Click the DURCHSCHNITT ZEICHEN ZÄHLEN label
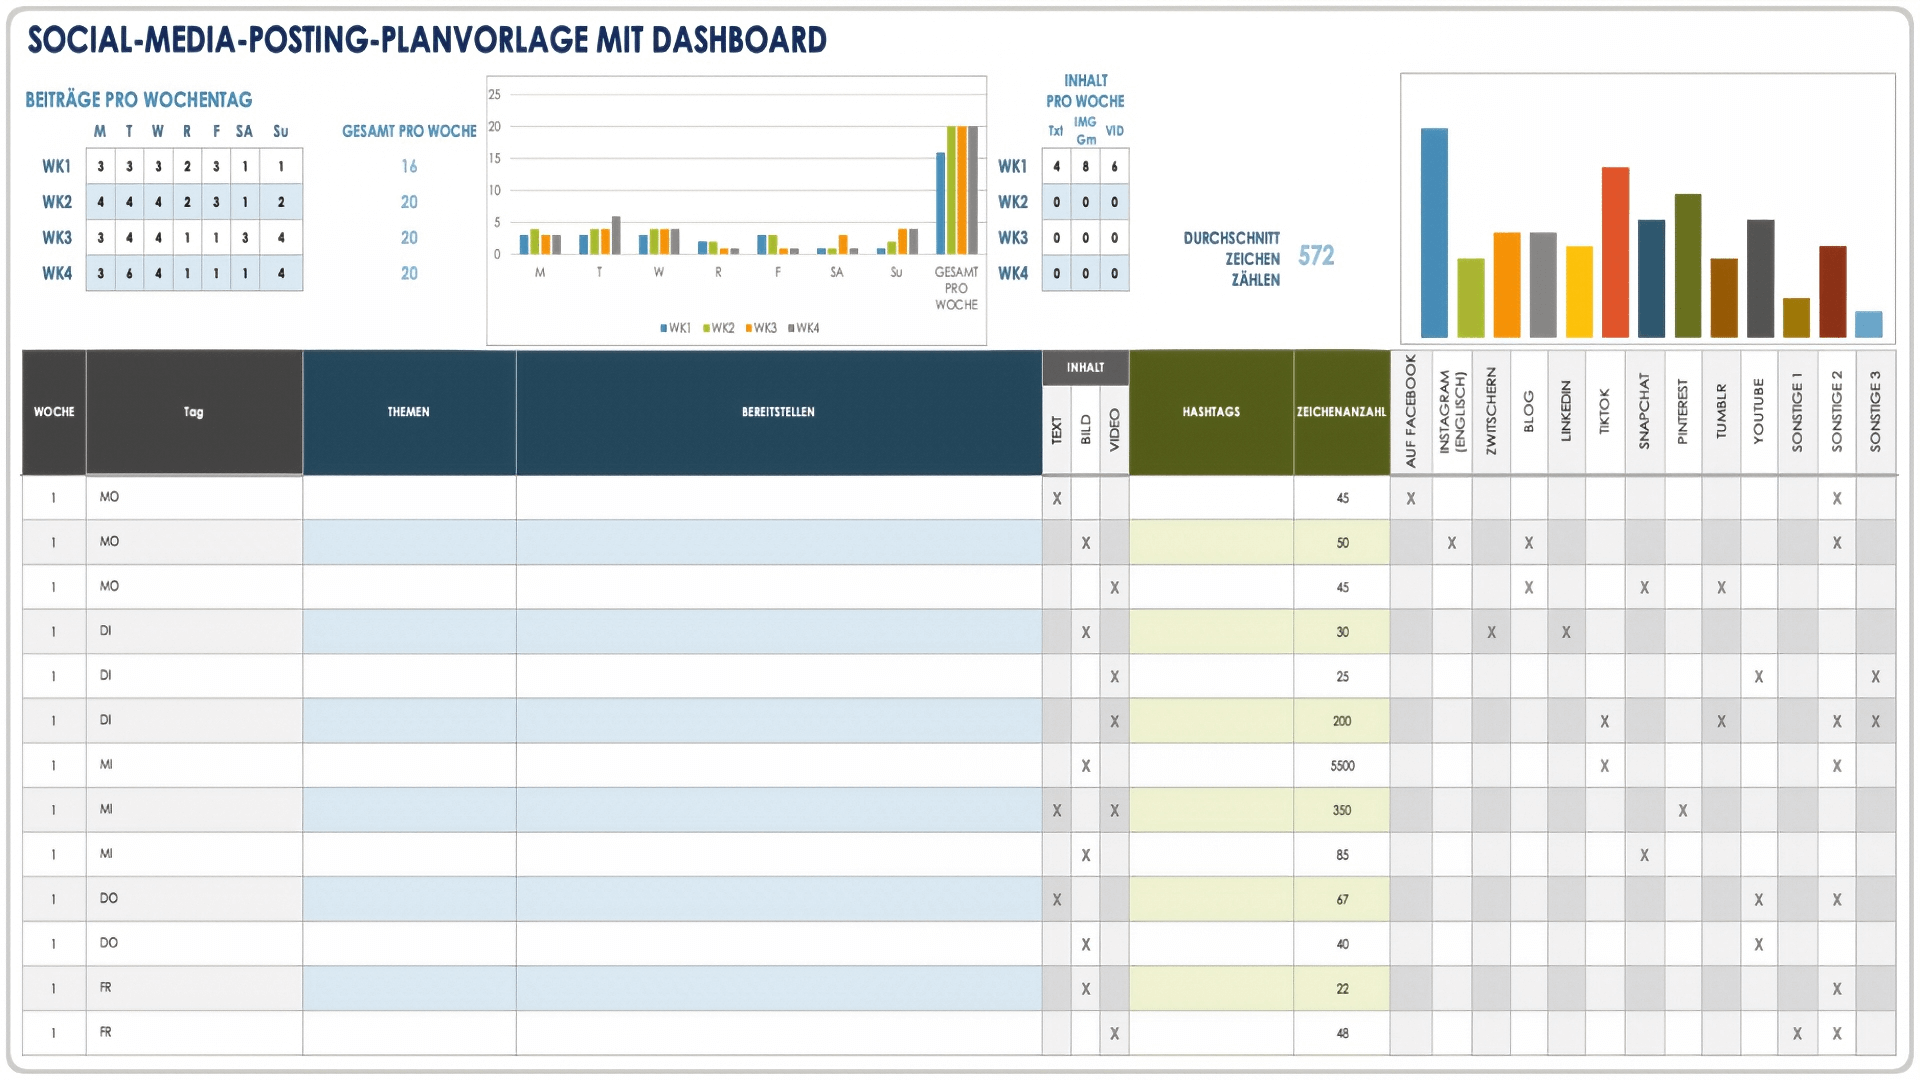The image size is (1920, 1080). tap(1231, 259)
